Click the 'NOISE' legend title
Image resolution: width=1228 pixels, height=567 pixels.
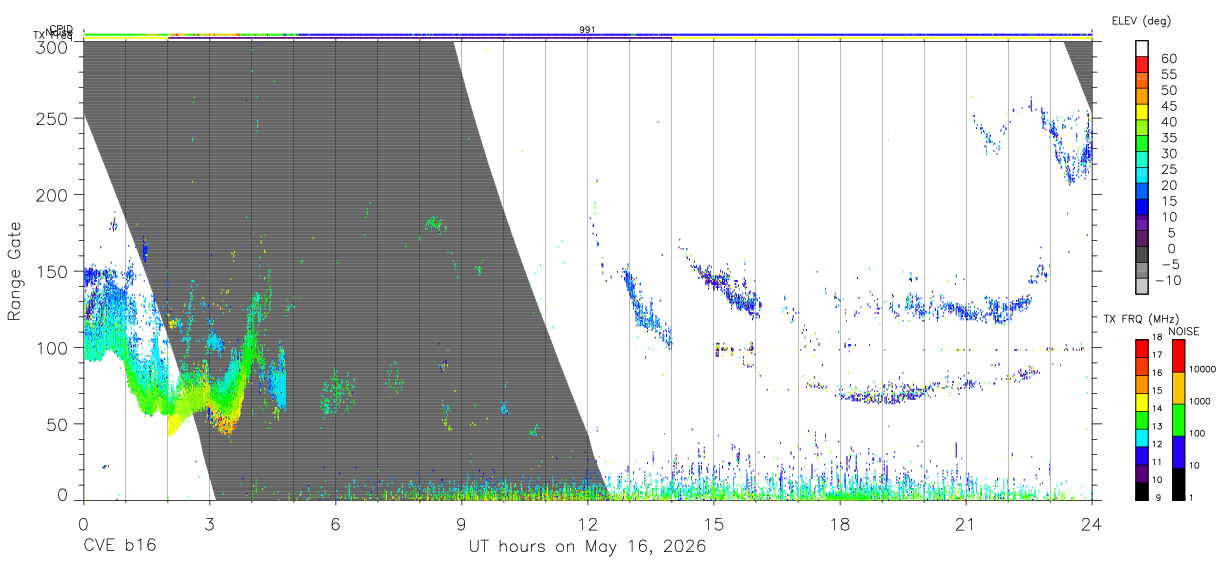(x=1183, y=331)
